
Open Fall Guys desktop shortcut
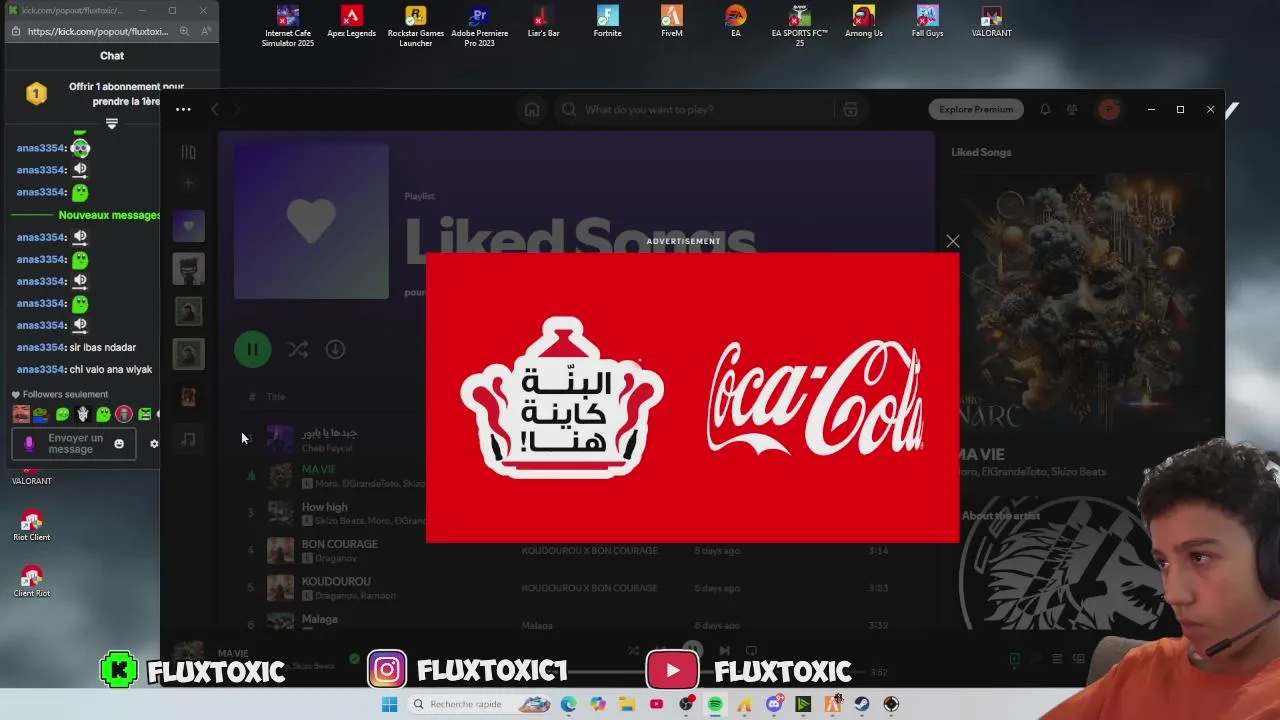point(927,22)
